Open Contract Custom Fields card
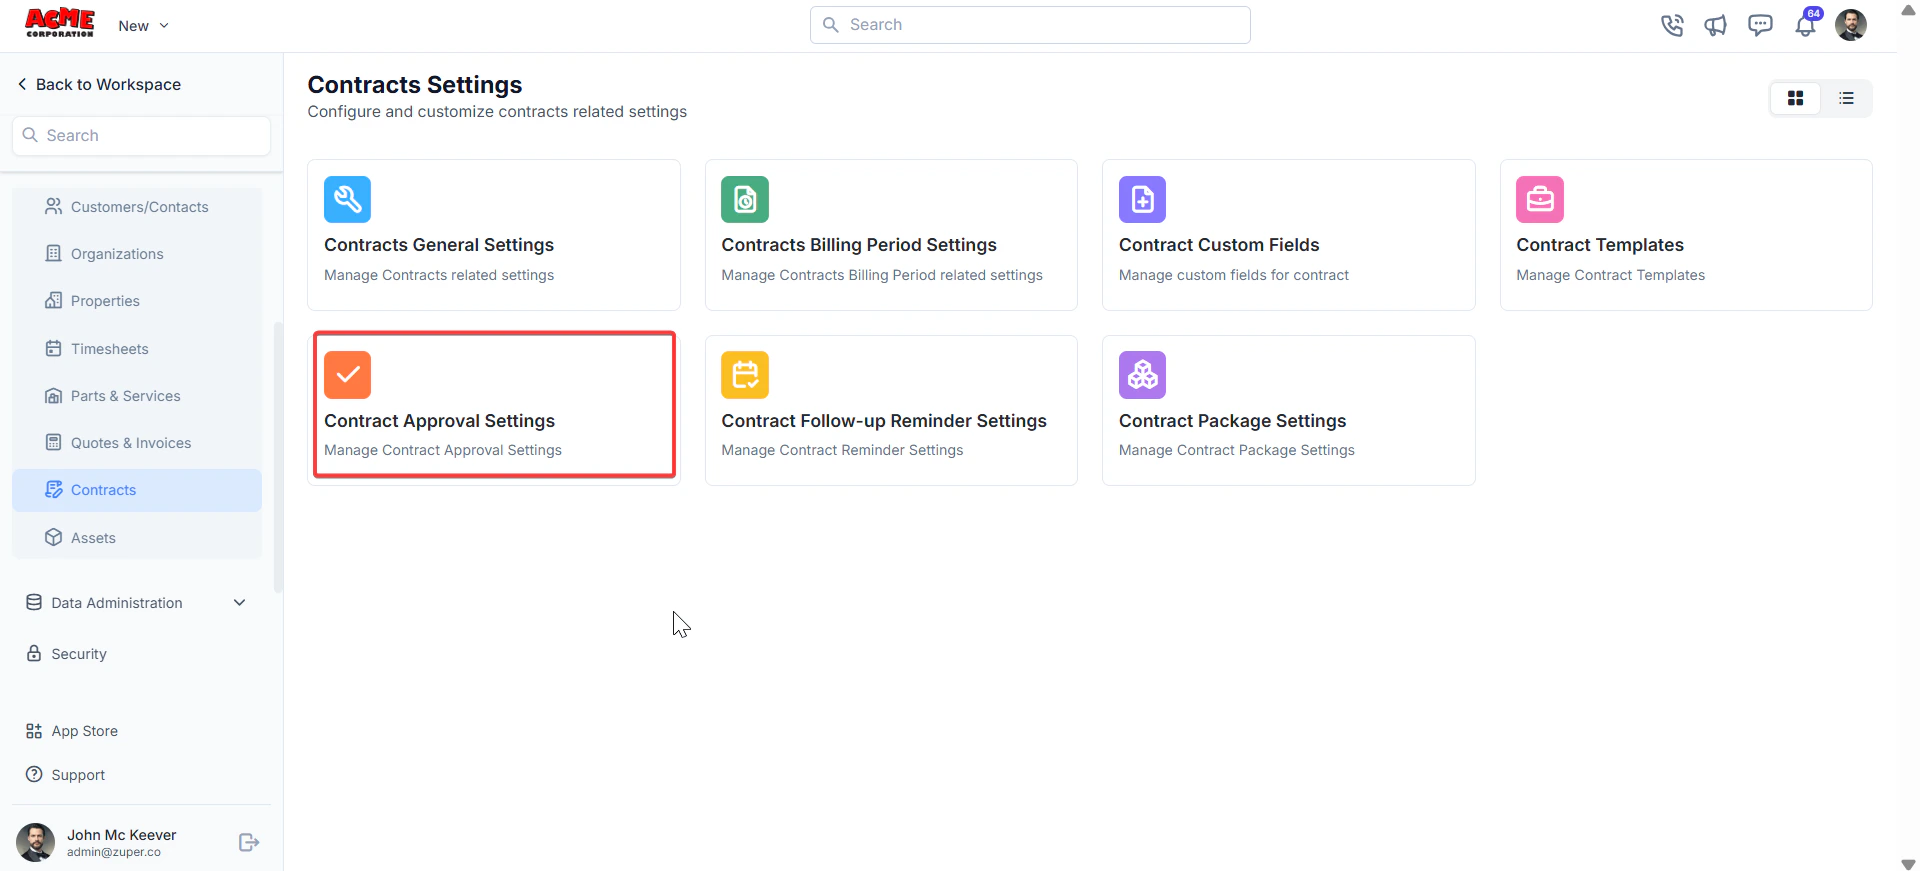Viewport: 1920px width, 871px height. coord(1288,235)
